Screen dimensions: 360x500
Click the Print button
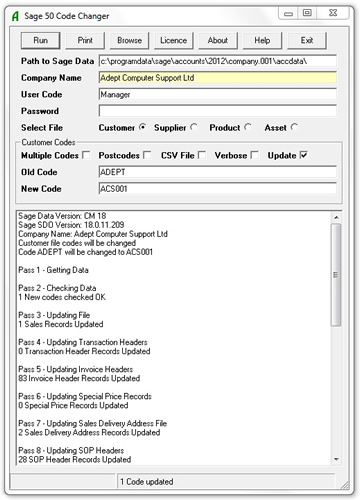pyautogui.click(x=85, y=40)
